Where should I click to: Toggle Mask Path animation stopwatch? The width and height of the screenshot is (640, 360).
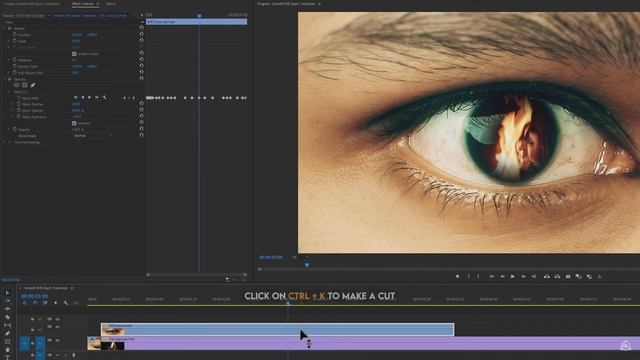[x=18, y=98]
